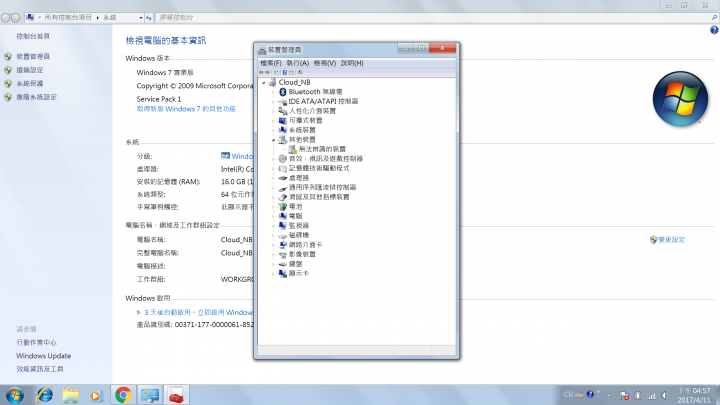Click the shield icon beside 系統保護
The height and width of the screenshot is (405, 720).
coord(8,84)
